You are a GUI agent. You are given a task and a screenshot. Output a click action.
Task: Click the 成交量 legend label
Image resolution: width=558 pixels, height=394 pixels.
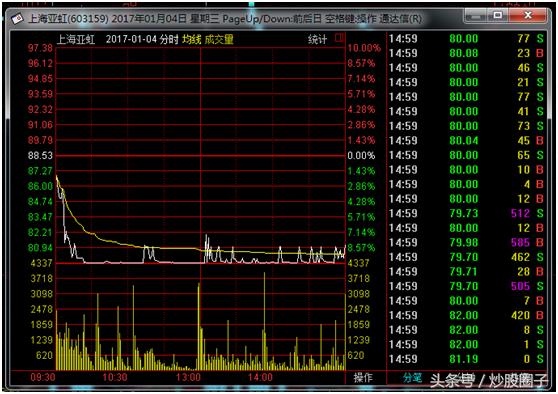pyautogui.click(x=219, y=39)
